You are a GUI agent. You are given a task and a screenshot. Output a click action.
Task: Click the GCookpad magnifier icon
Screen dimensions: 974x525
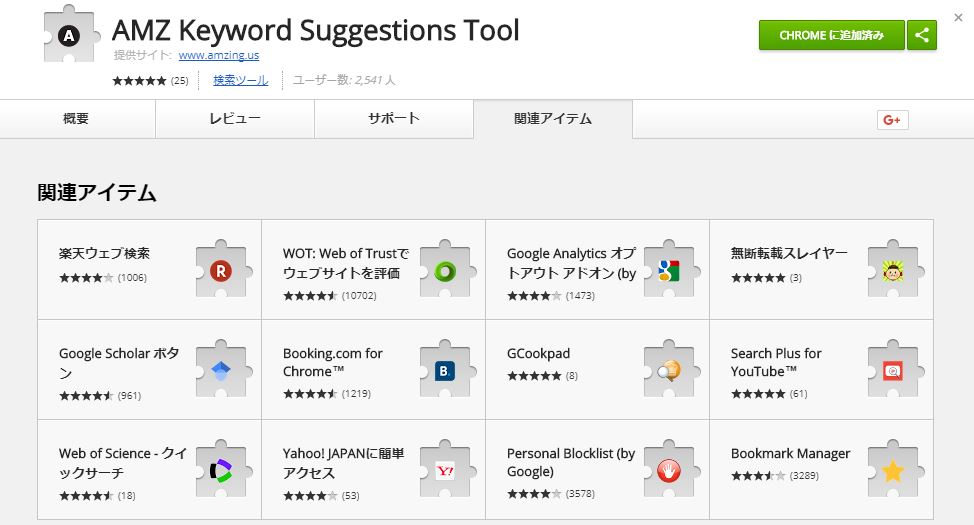pos(670,370)
